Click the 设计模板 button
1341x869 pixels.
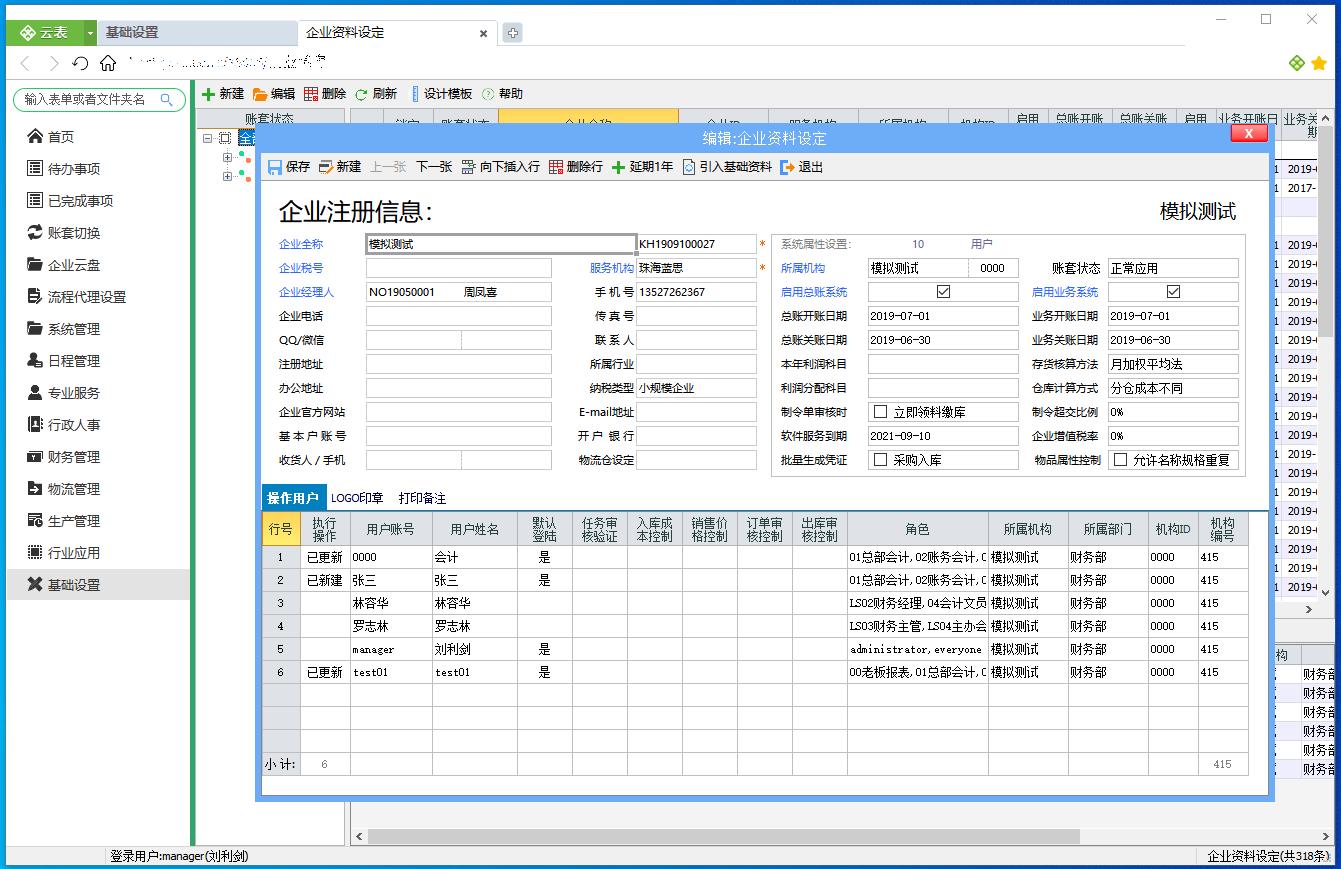(x=444, y=94)
